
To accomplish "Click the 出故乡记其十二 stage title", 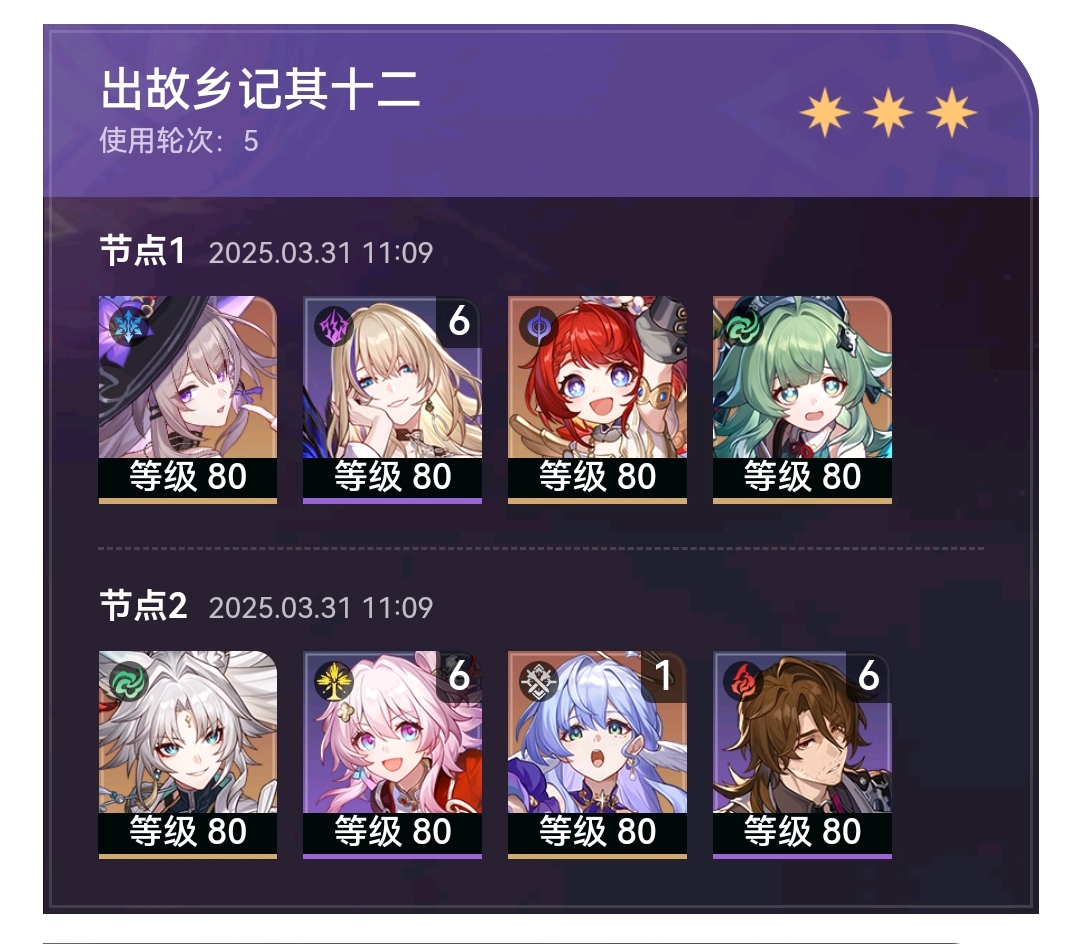I will click(260, 89).
